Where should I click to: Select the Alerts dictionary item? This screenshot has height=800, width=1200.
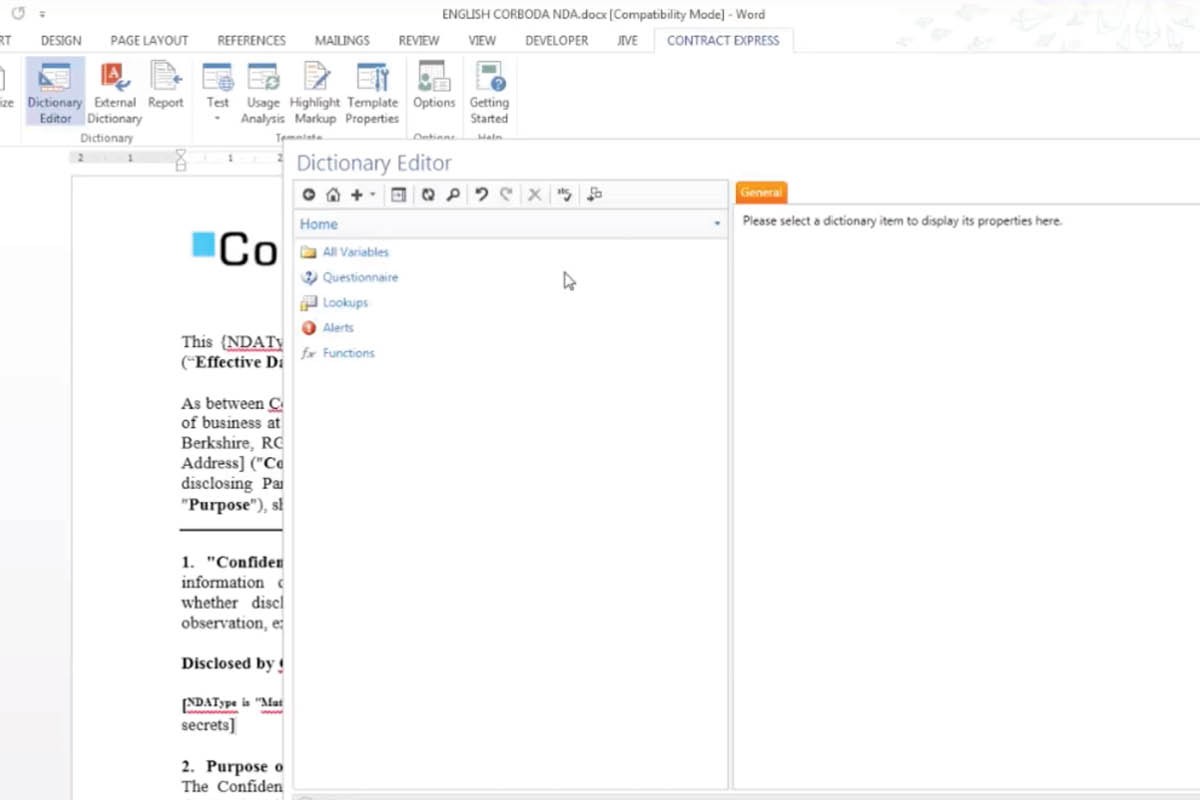(337, 328)
